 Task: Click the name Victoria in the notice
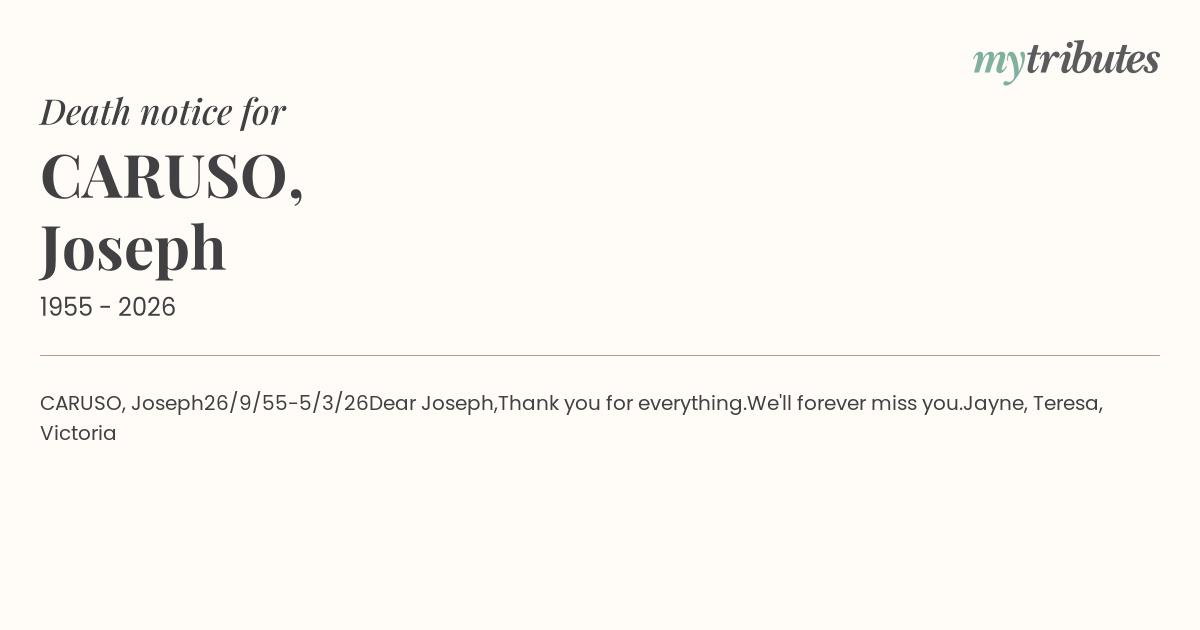point(78,433)
